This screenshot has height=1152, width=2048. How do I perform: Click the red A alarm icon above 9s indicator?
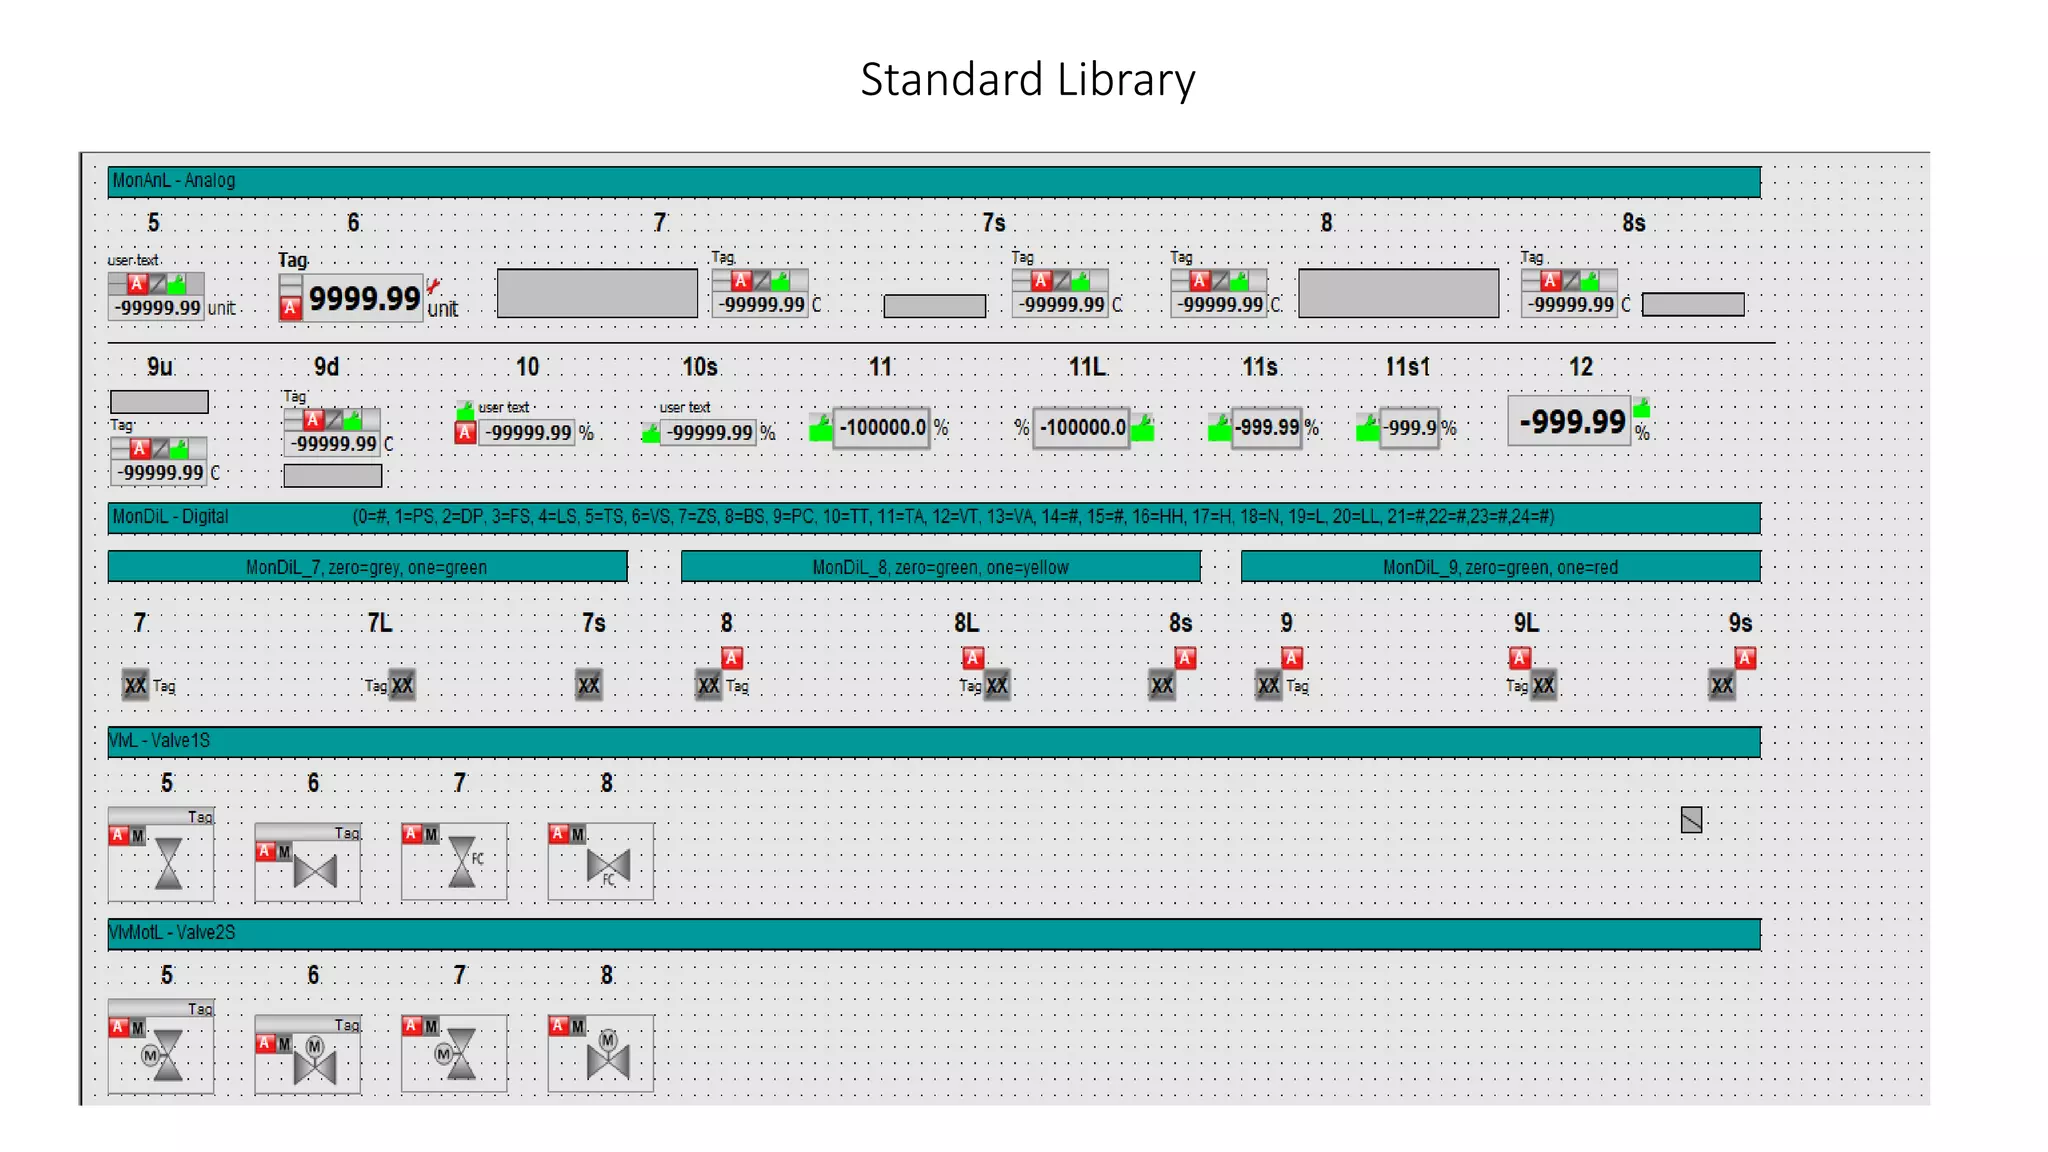[x=1745, y=658]
